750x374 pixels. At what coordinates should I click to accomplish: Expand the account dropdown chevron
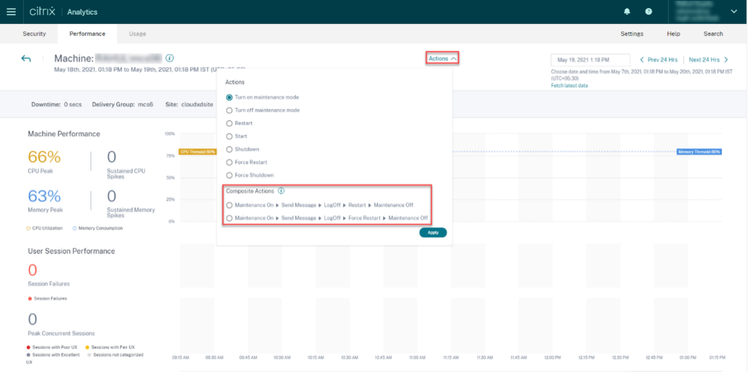coord(734,11)
